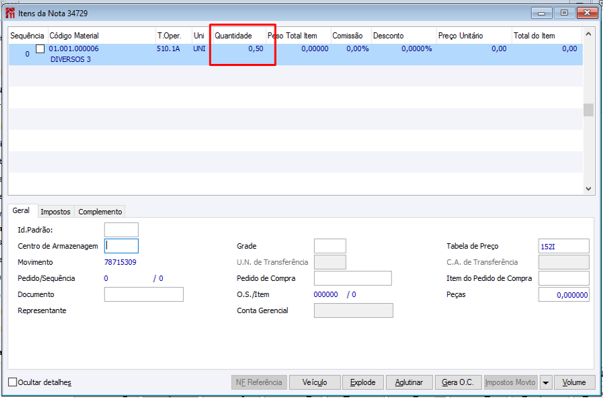Focus the Item do Pedido de Compra field

564,278
